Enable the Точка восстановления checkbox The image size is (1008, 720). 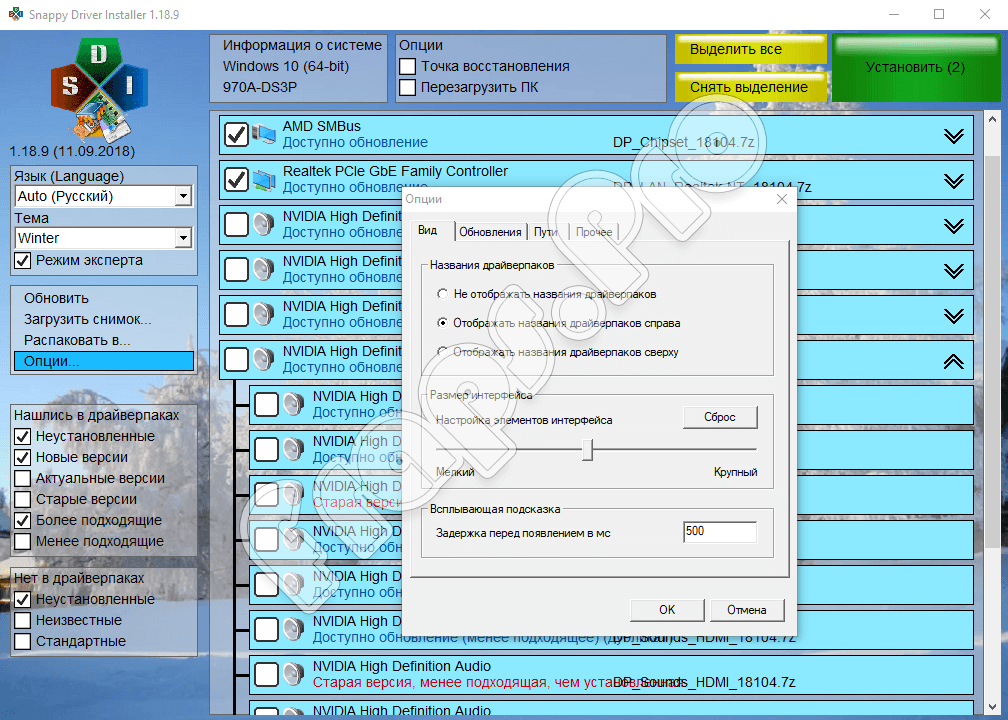point(408,66)
